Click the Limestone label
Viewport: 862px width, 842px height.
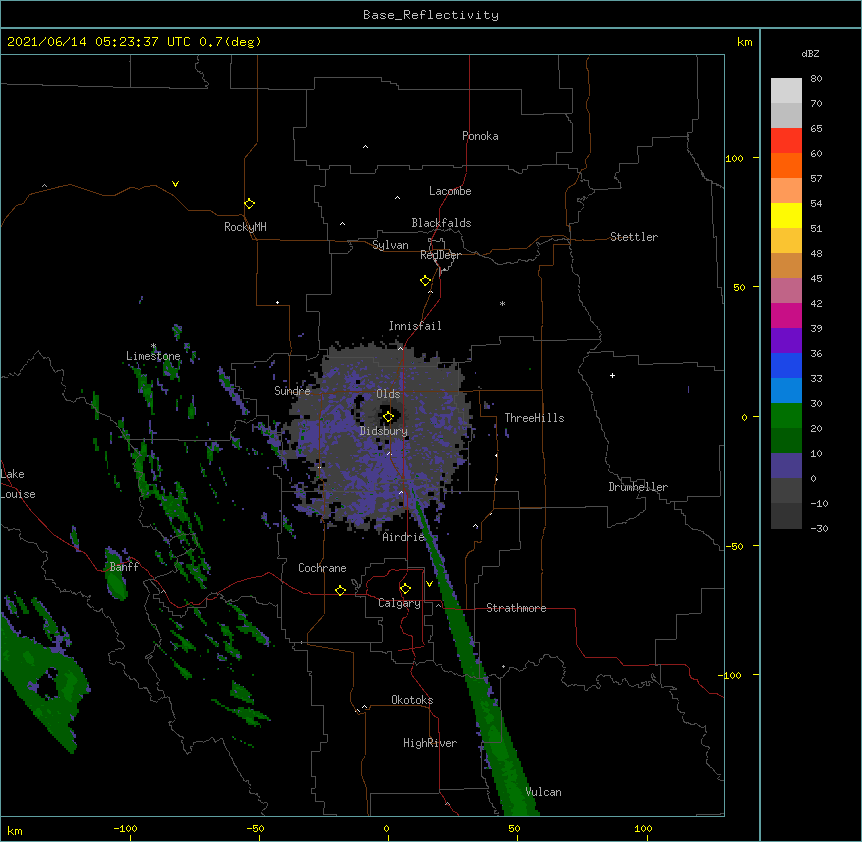[153, 356]
